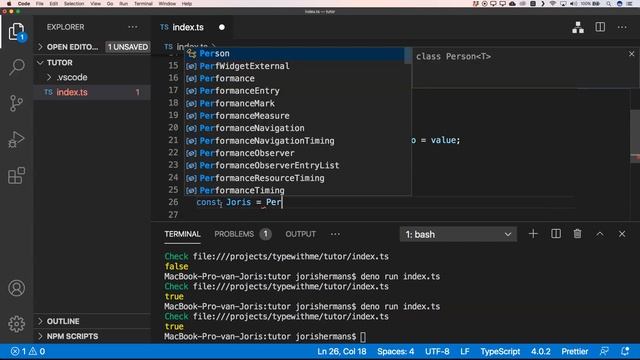Screen dimensions: 640x360
Task: Close the class Person<T> details popup
Action: point(631,54)
